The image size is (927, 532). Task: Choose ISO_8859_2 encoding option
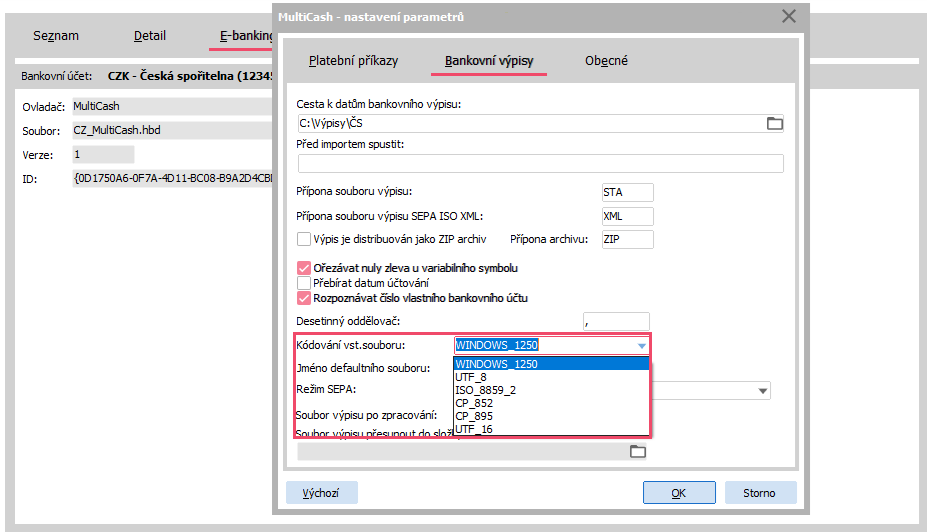(x=551, y=390)
